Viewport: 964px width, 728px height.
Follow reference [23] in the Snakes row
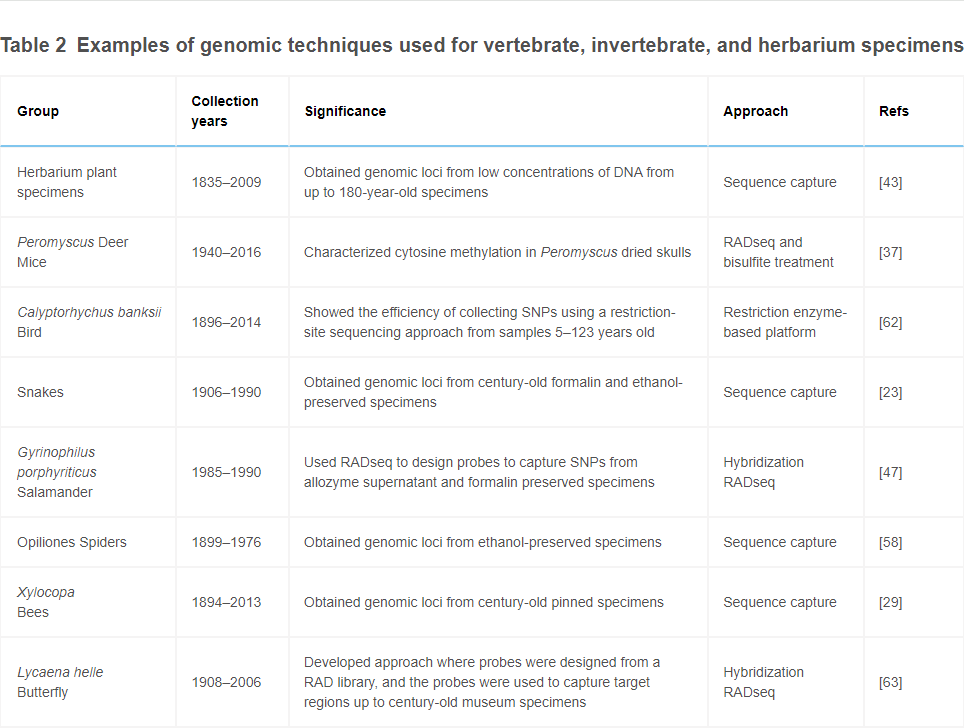[890, 392]
